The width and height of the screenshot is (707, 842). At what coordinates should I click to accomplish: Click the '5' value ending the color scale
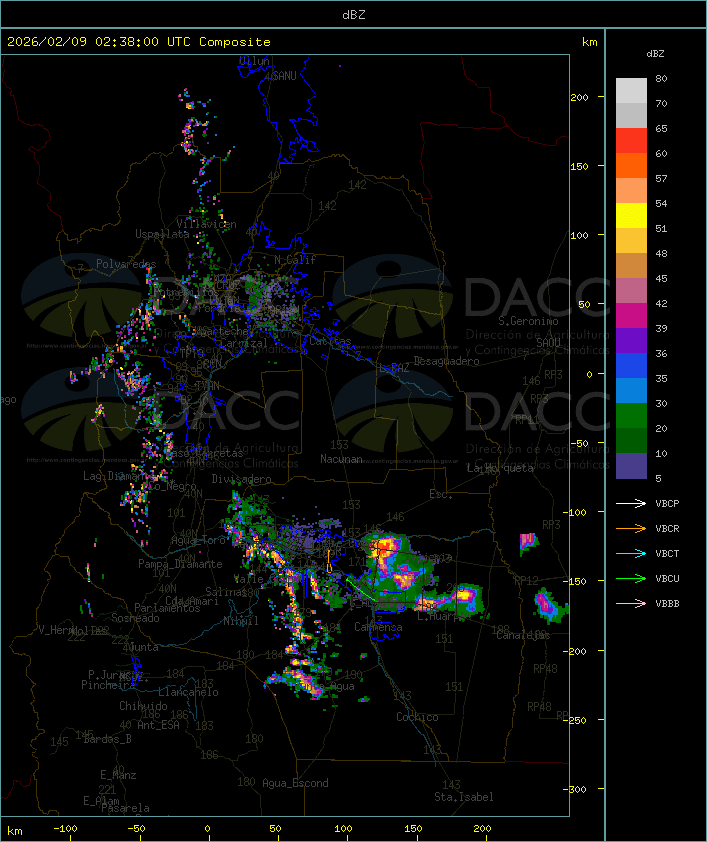pyautogui.click(x=658, y=478)
